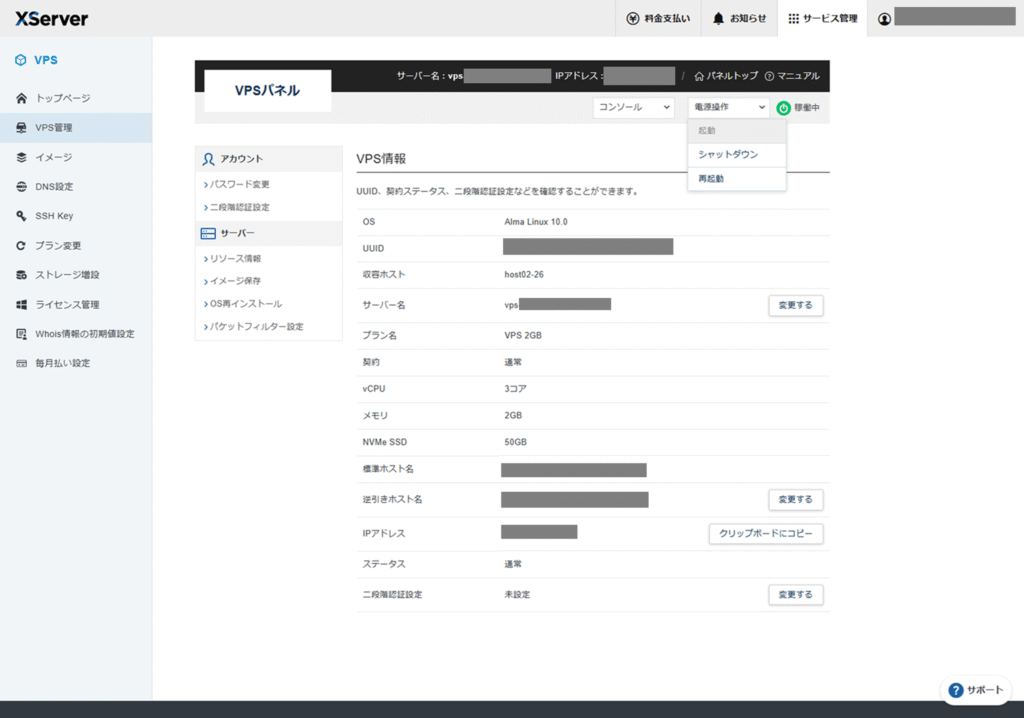Click the globe icon beside DNS設定
Screen dimensions: 1024x718
coord(21,187)
